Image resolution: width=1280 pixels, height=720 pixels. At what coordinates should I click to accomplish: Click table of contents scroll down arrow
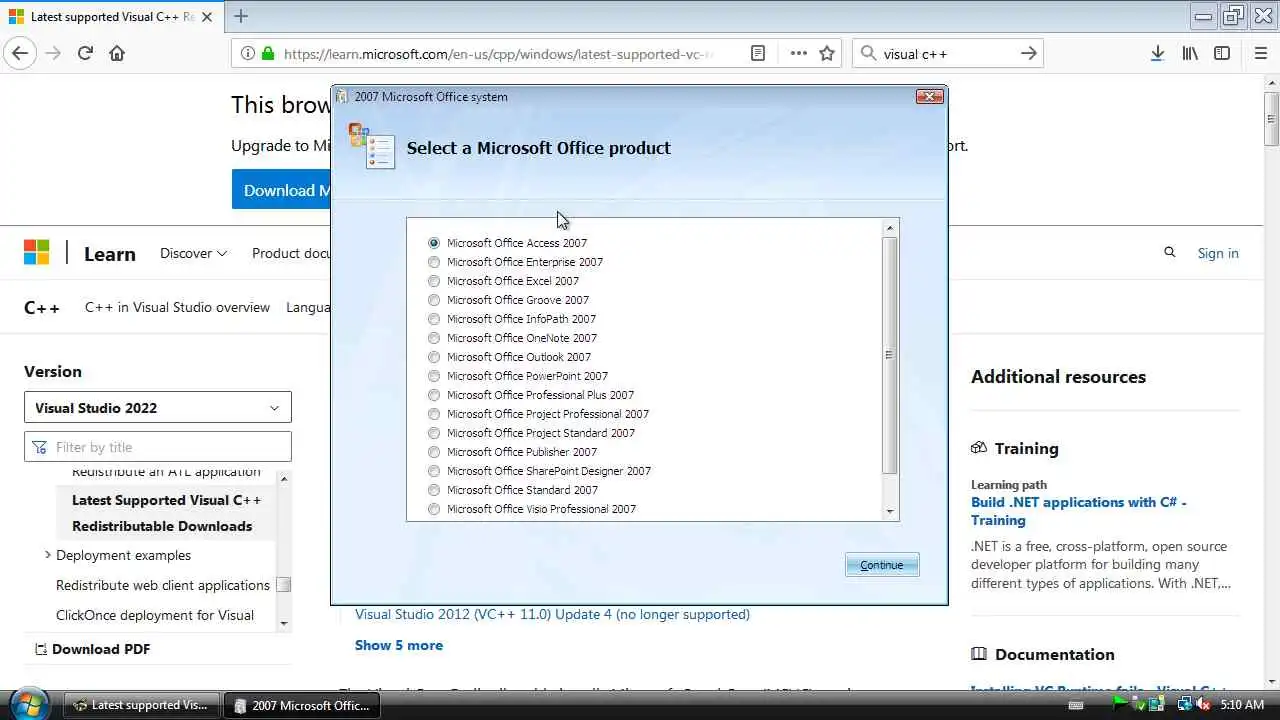284,623
